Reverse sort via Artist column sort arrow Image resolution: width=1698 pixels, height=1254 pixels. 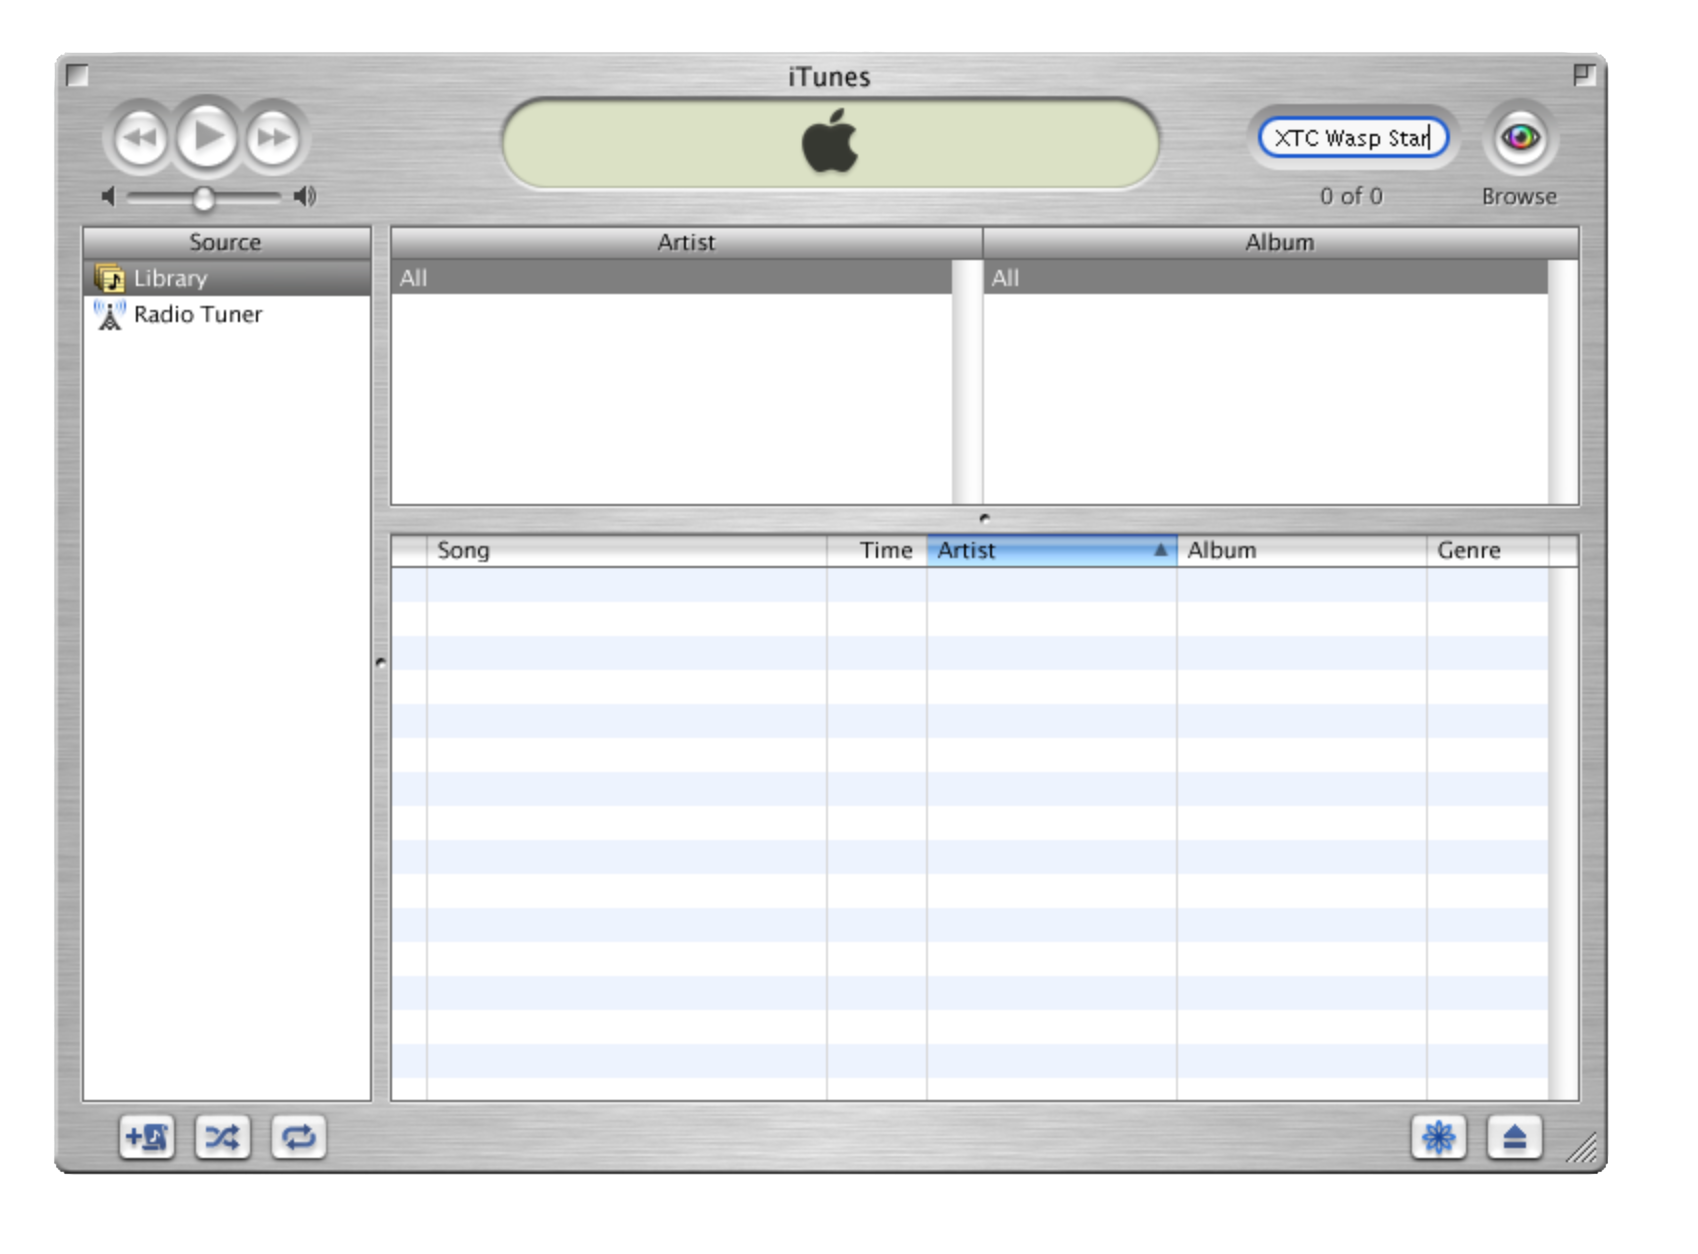(x=1160, y=550)
